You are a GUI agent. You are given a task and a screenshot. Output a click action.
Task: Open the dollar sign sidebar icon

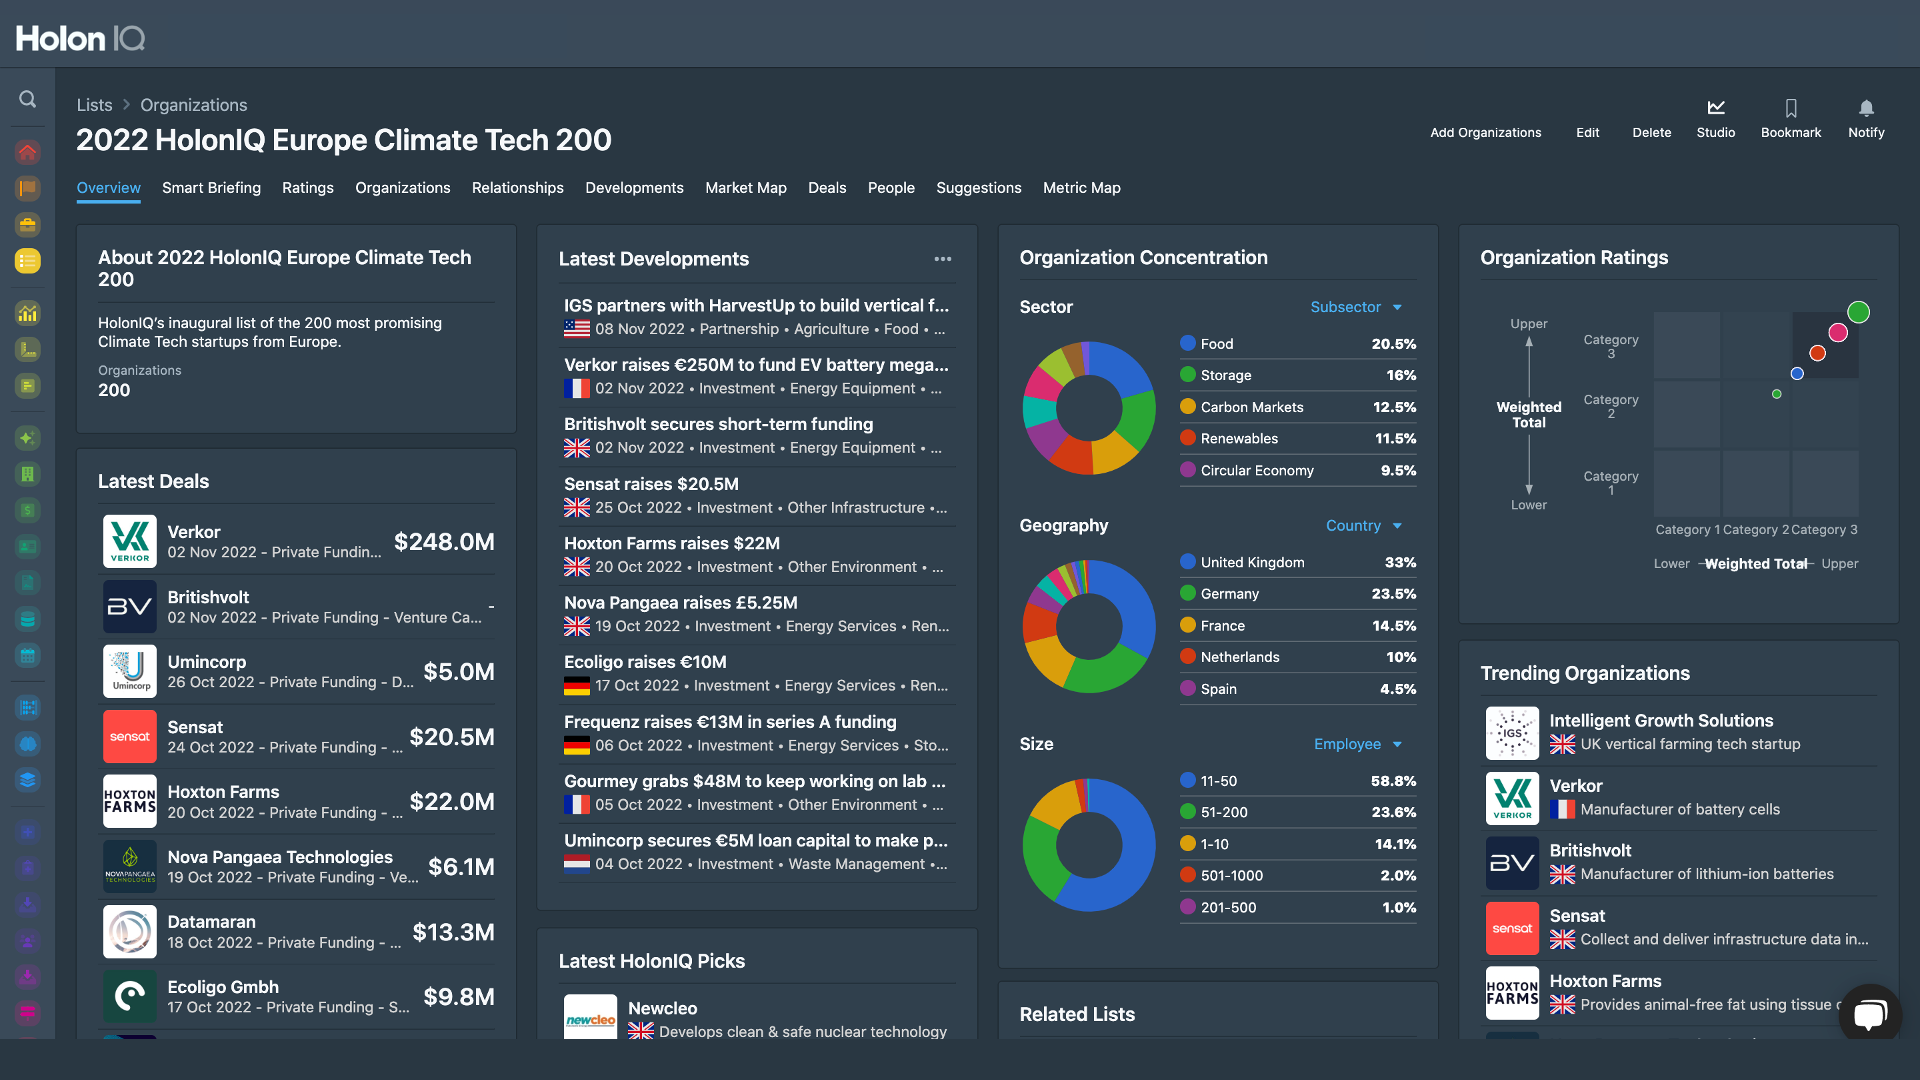[x=27, y=510]
